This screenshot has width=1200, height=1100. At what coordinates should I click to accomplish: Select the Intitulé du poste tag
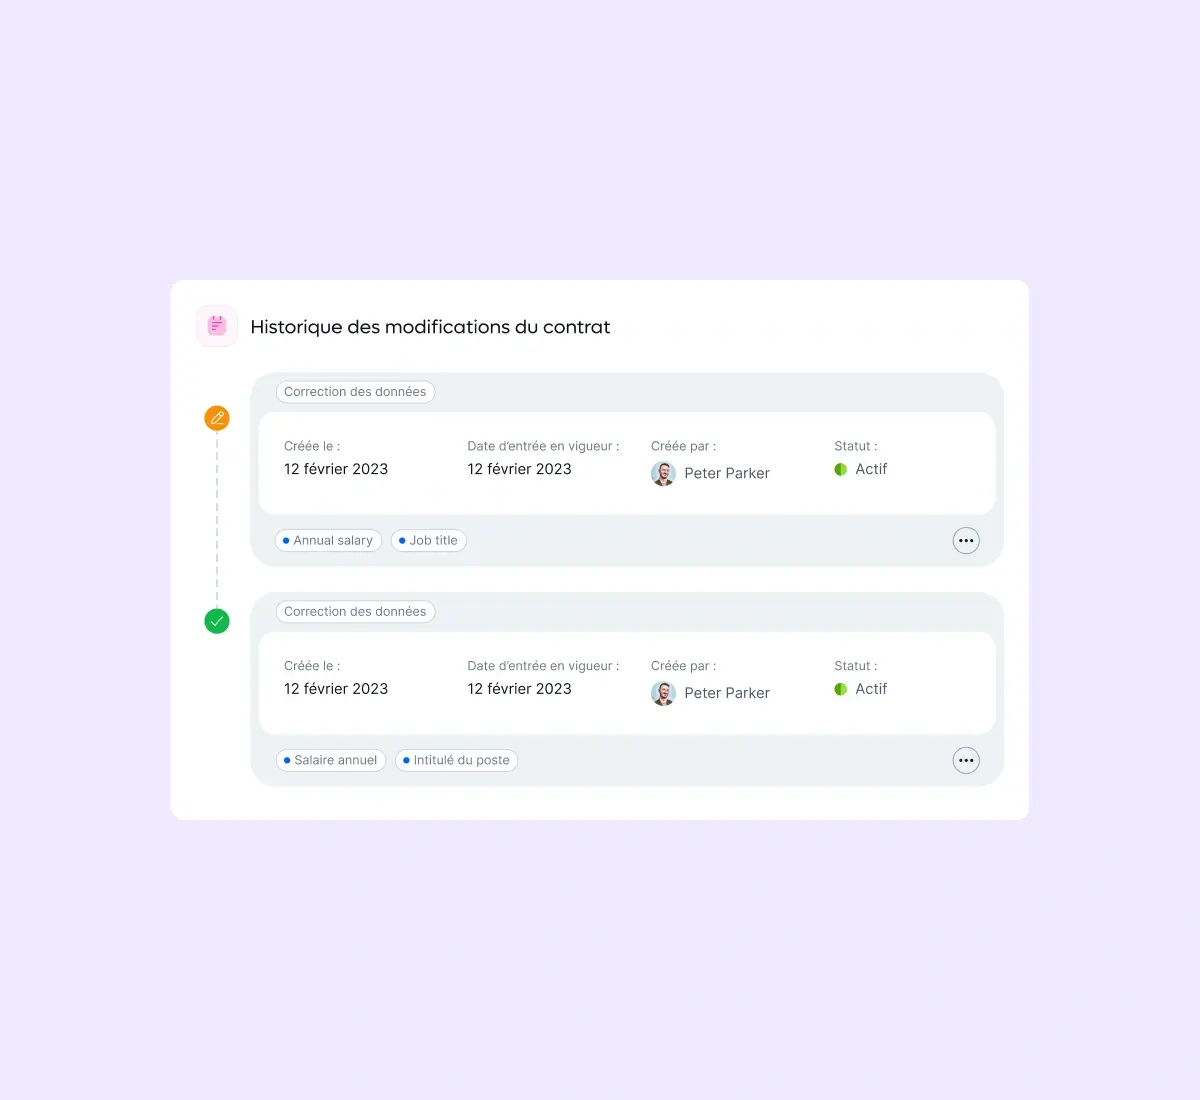click(456, 760)
